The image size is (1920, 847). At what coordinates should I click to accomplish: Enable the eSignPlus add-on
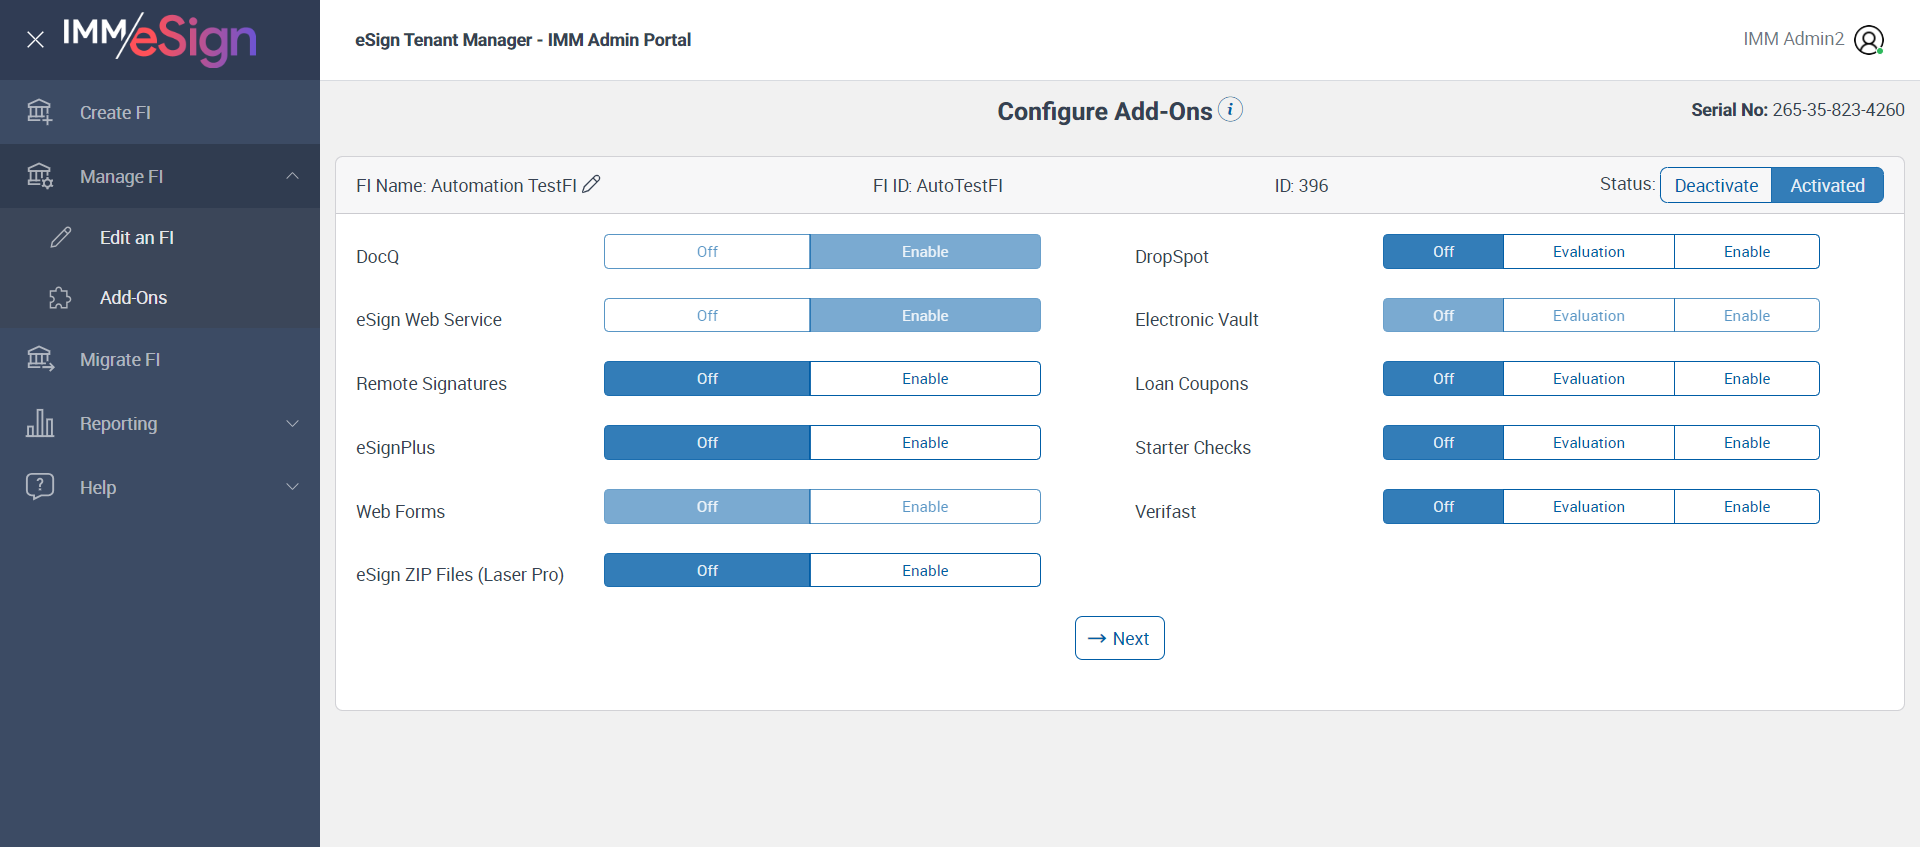[x=924, y=443]
